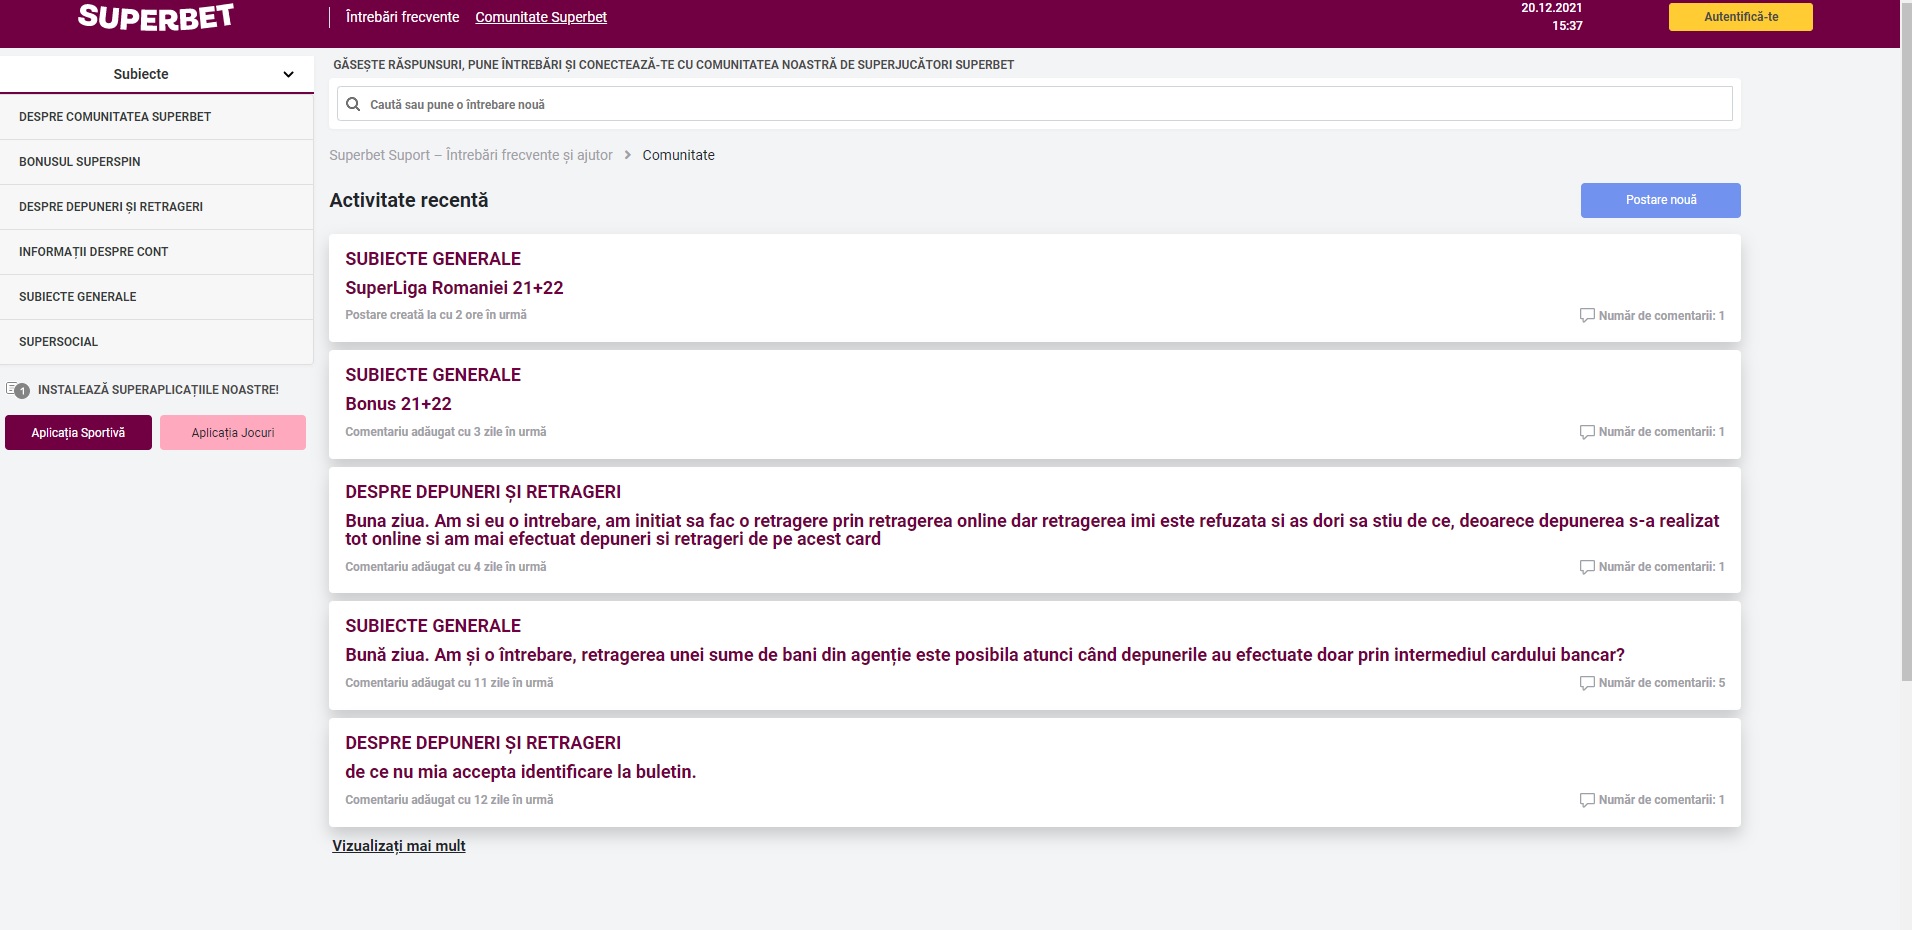Click Subiecte Generale heading above Bonus 21+22

coord(433,375)
